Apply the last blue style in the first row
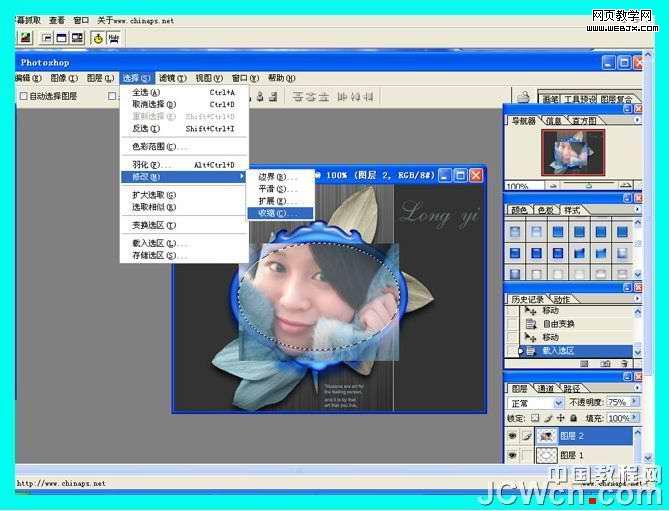Screen dimensions: 669x511 click(x=622, y=232)
